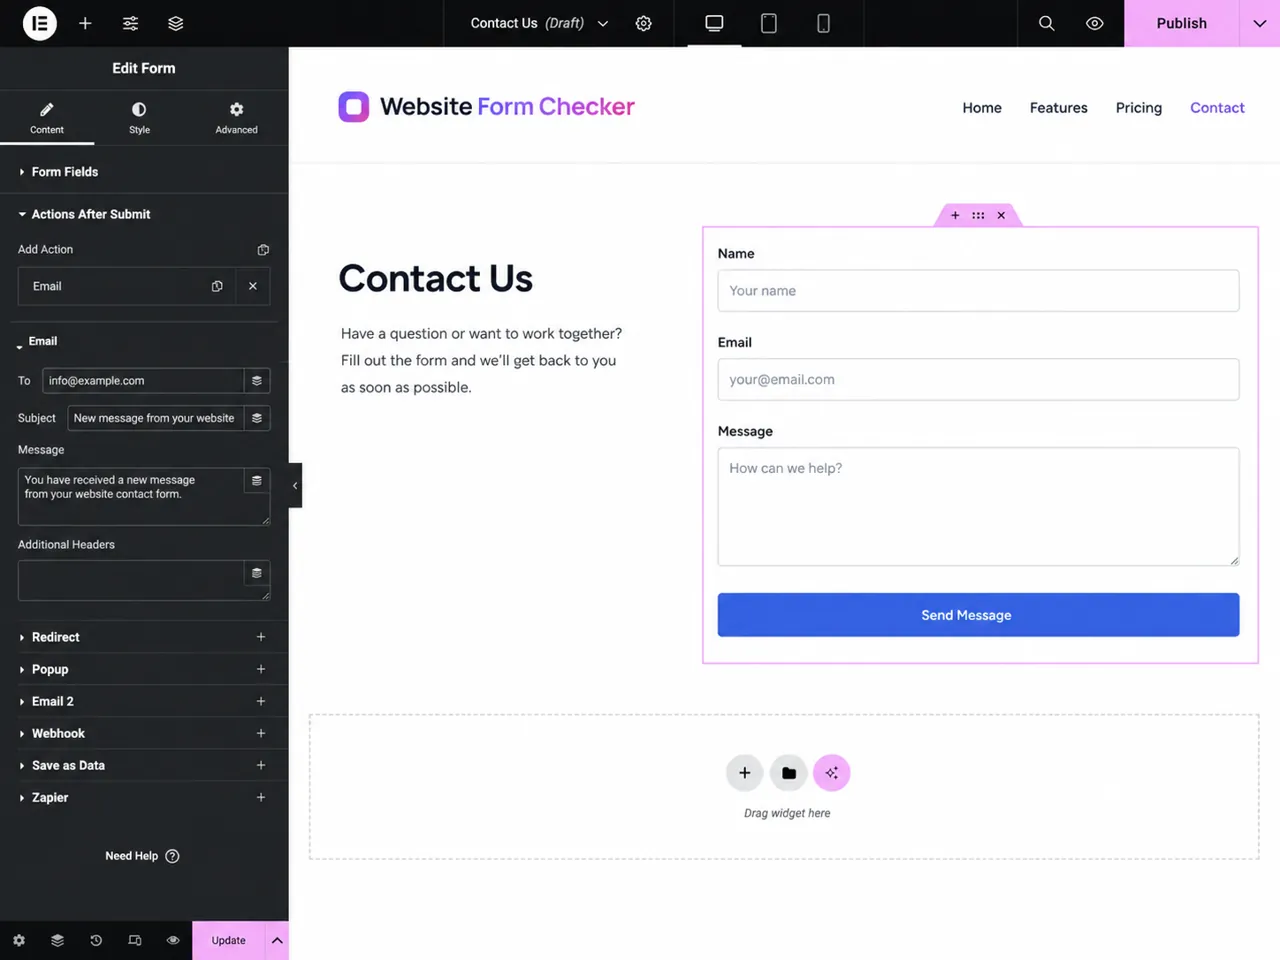This screenshot has width=1280, height=960.
Task: Add the Email 2 action with plus
Action: click(x=261, y=701)
